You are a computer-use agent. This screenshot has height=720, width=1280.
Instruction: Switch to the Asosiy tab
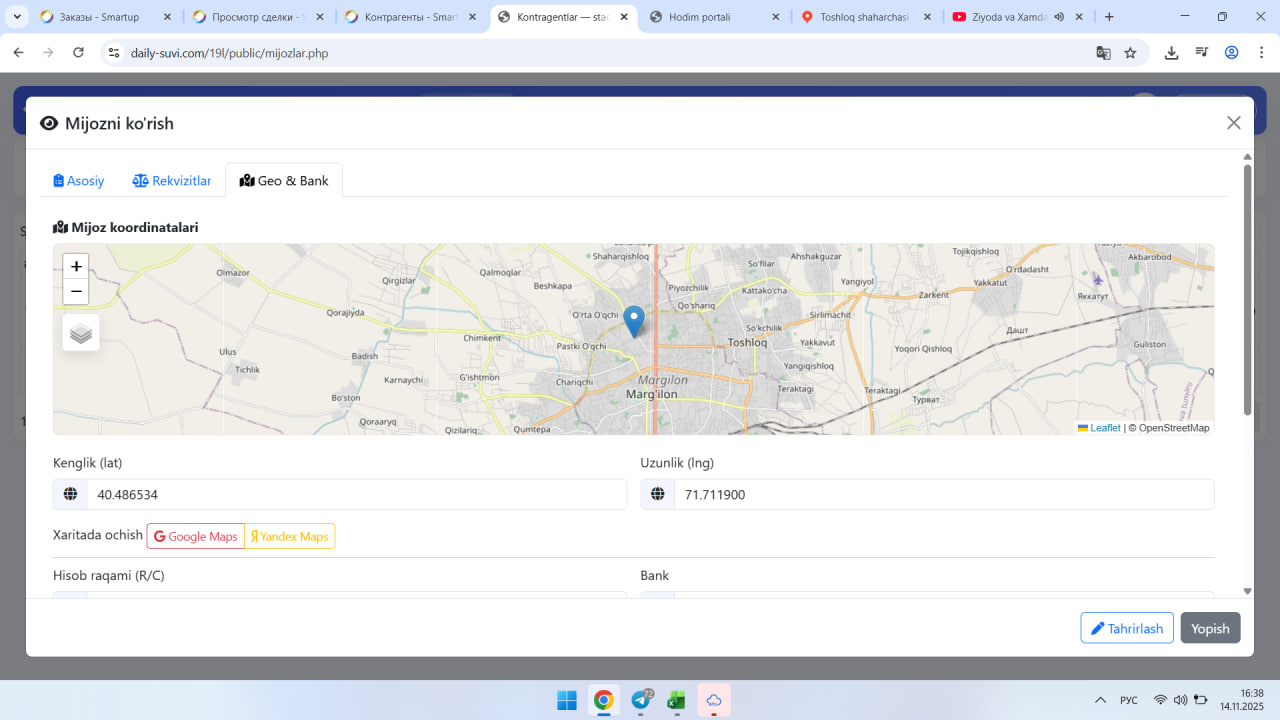pyautogui.click(x=79, y=181)
